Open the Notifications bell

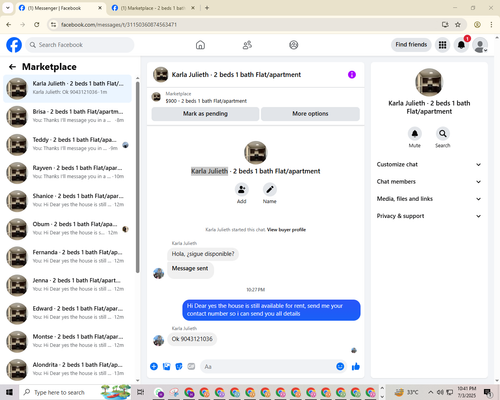(461, 45)
